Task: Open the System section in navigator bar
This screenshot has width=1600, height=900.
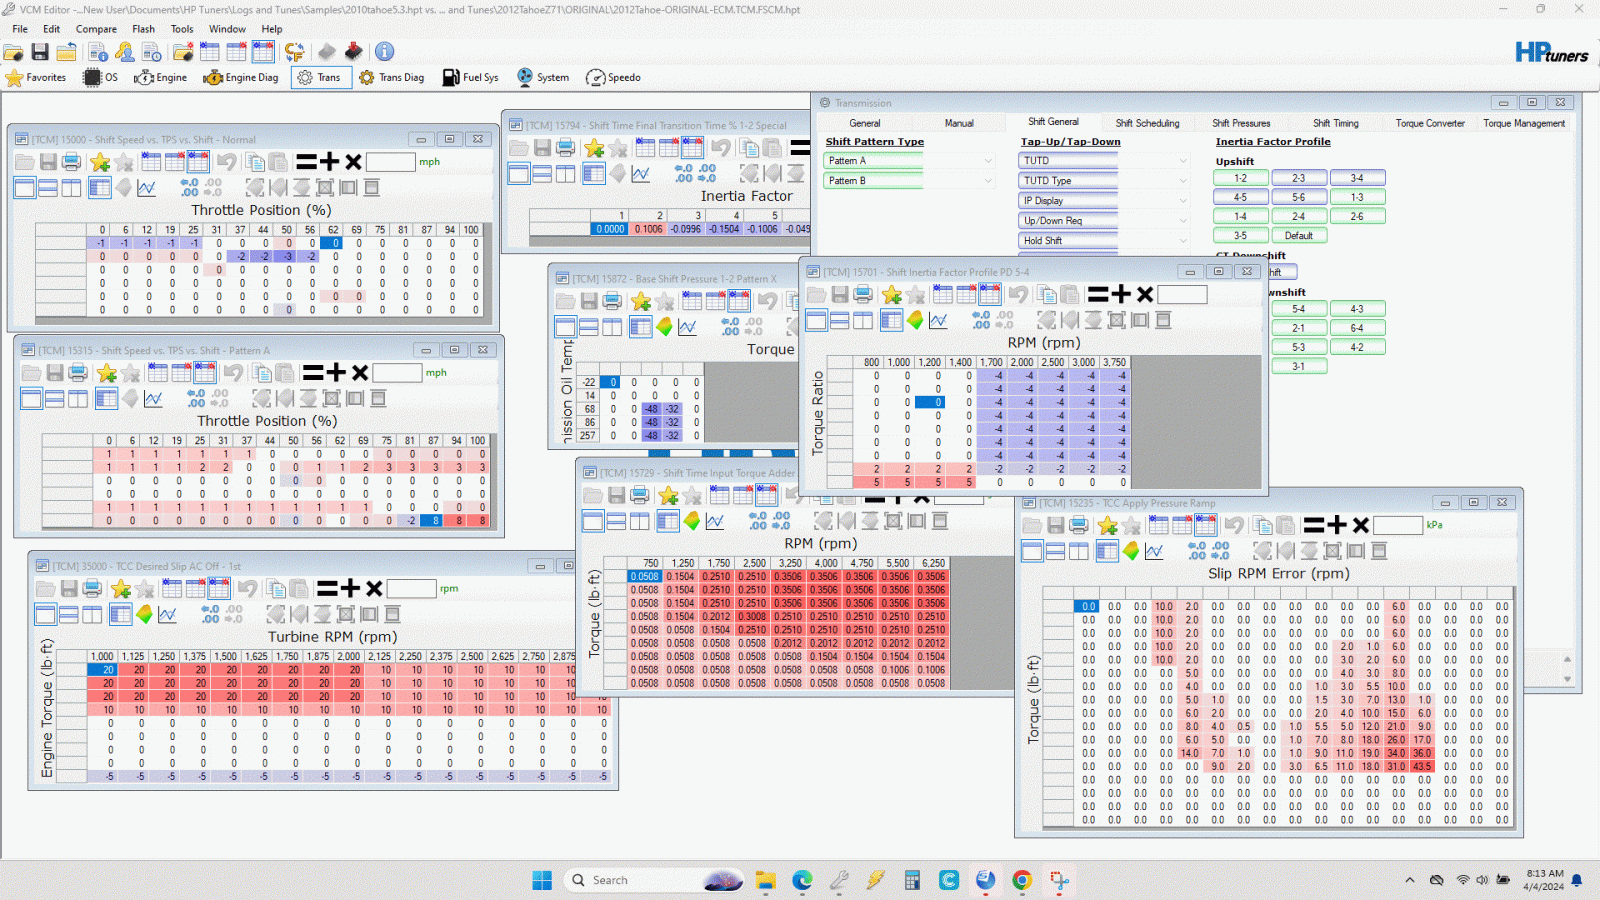Action: [x=543, y=77]
